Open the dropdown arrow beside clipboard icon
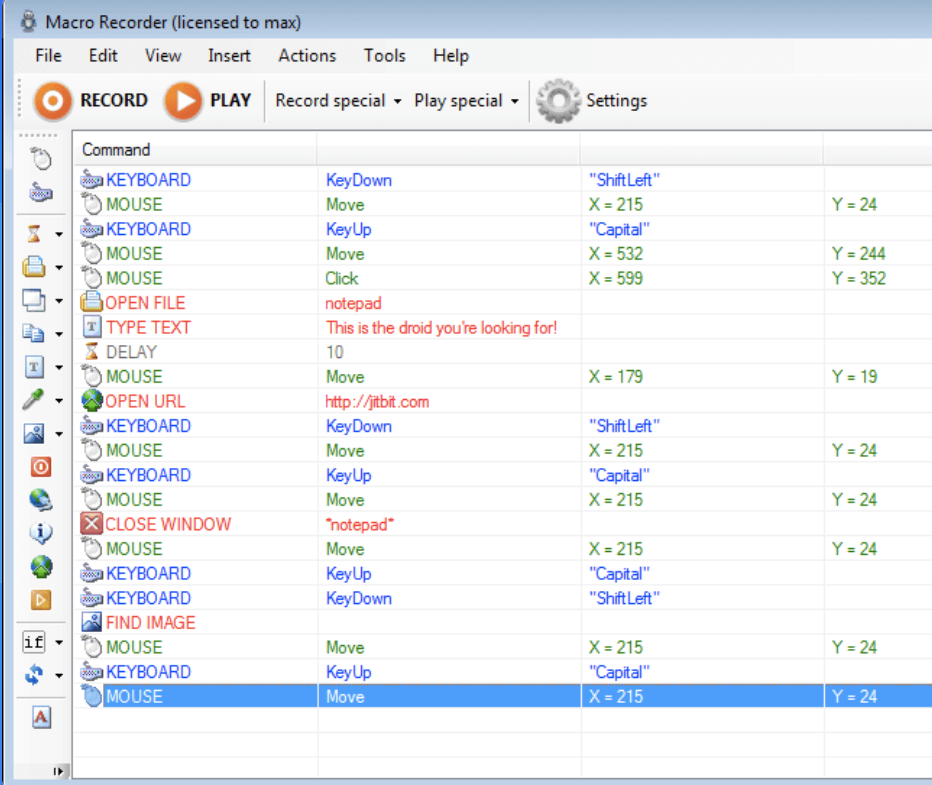 (59, 334)
